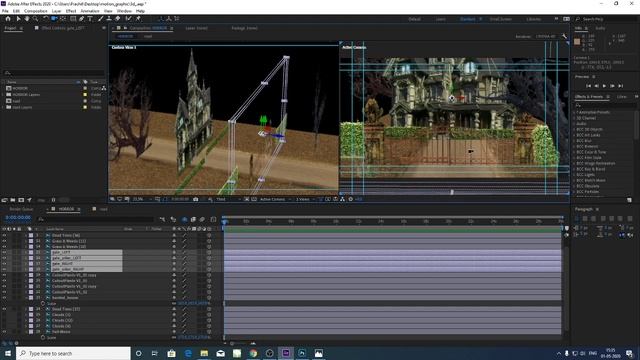Click the timeline current time indicator
This screenshot has width=640, height=360.
225,221
